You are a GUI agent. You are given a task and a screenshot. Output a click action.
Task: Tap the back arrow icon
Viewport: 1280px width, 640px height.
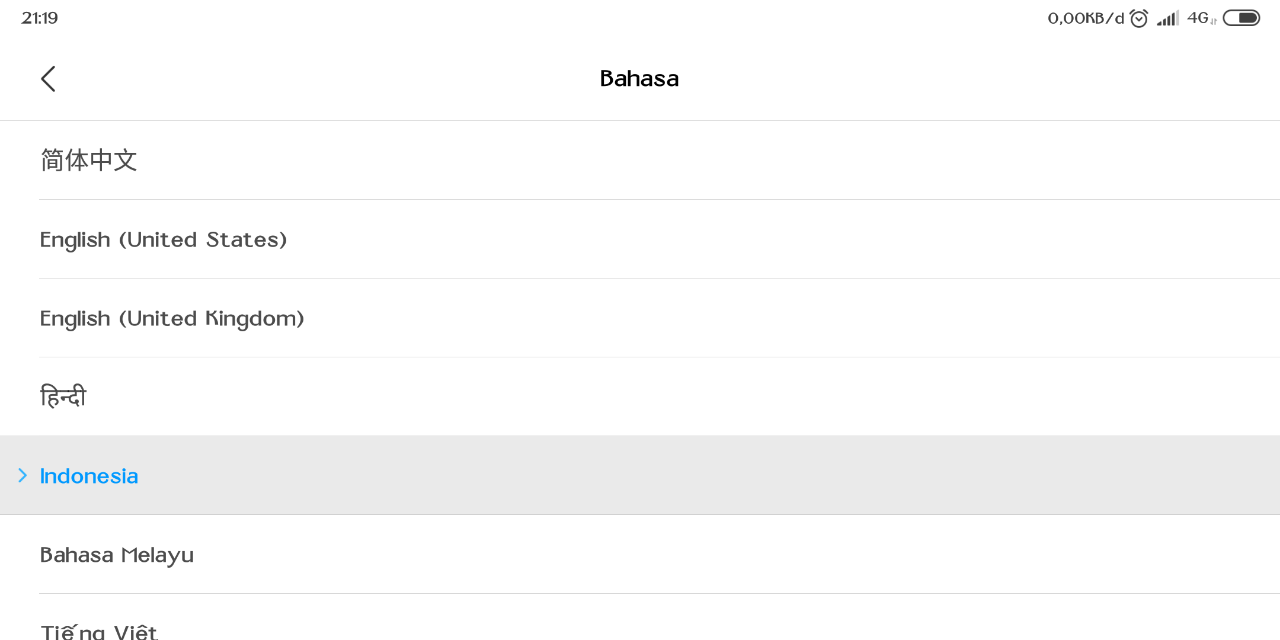[x=48, y=79]
